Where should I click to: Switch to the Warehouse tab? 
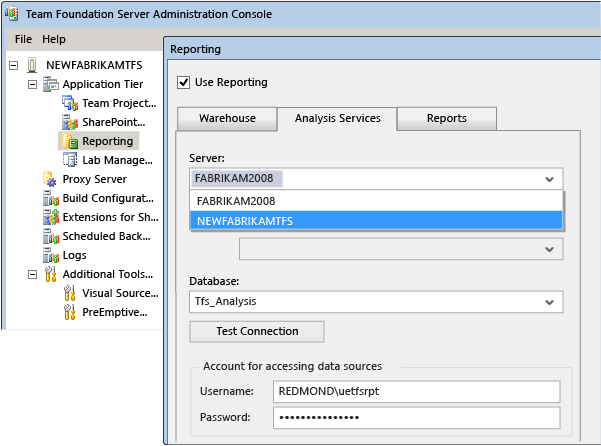point(227,118)
